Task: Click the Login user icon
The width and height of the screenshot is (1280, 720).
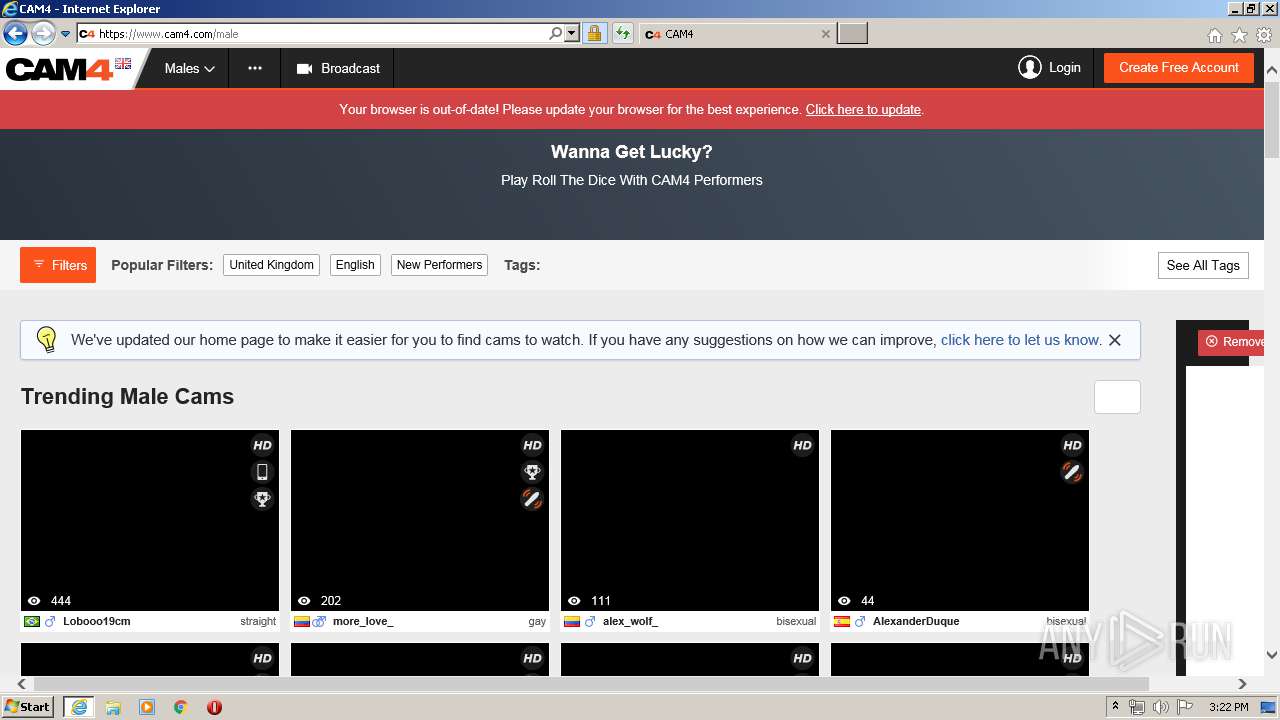Action: click(1029, 68)
